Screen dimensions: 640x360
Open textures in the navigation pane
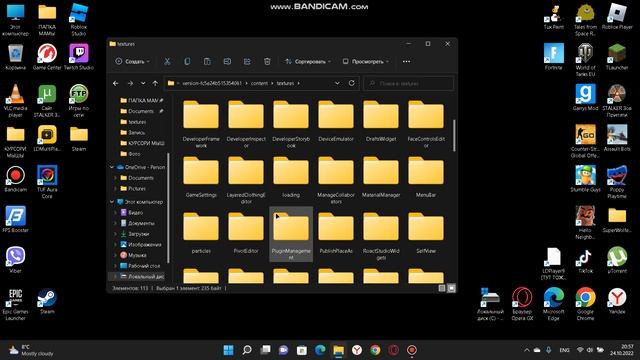pyautogui.click(x=133, y=122)
